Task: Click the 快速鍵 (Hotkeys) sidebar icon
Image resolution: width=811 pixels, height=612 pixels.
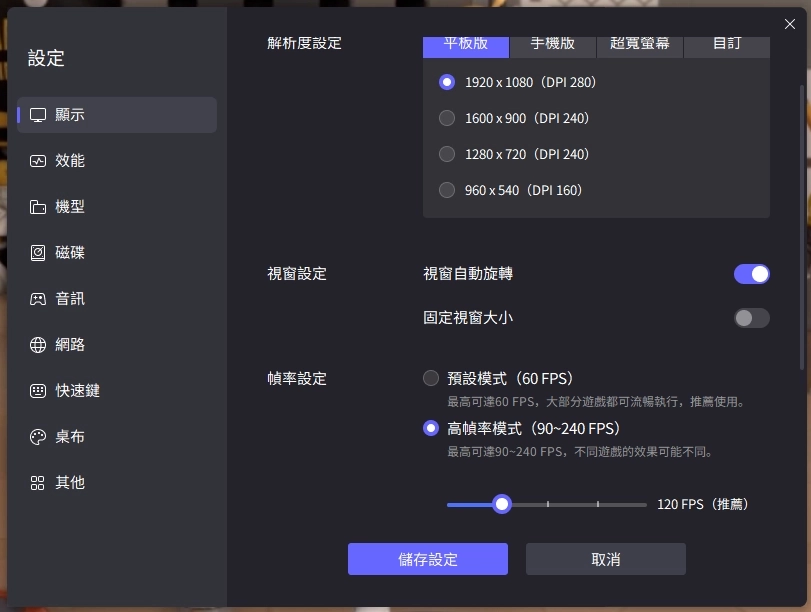Action: (x=36, y=390)
